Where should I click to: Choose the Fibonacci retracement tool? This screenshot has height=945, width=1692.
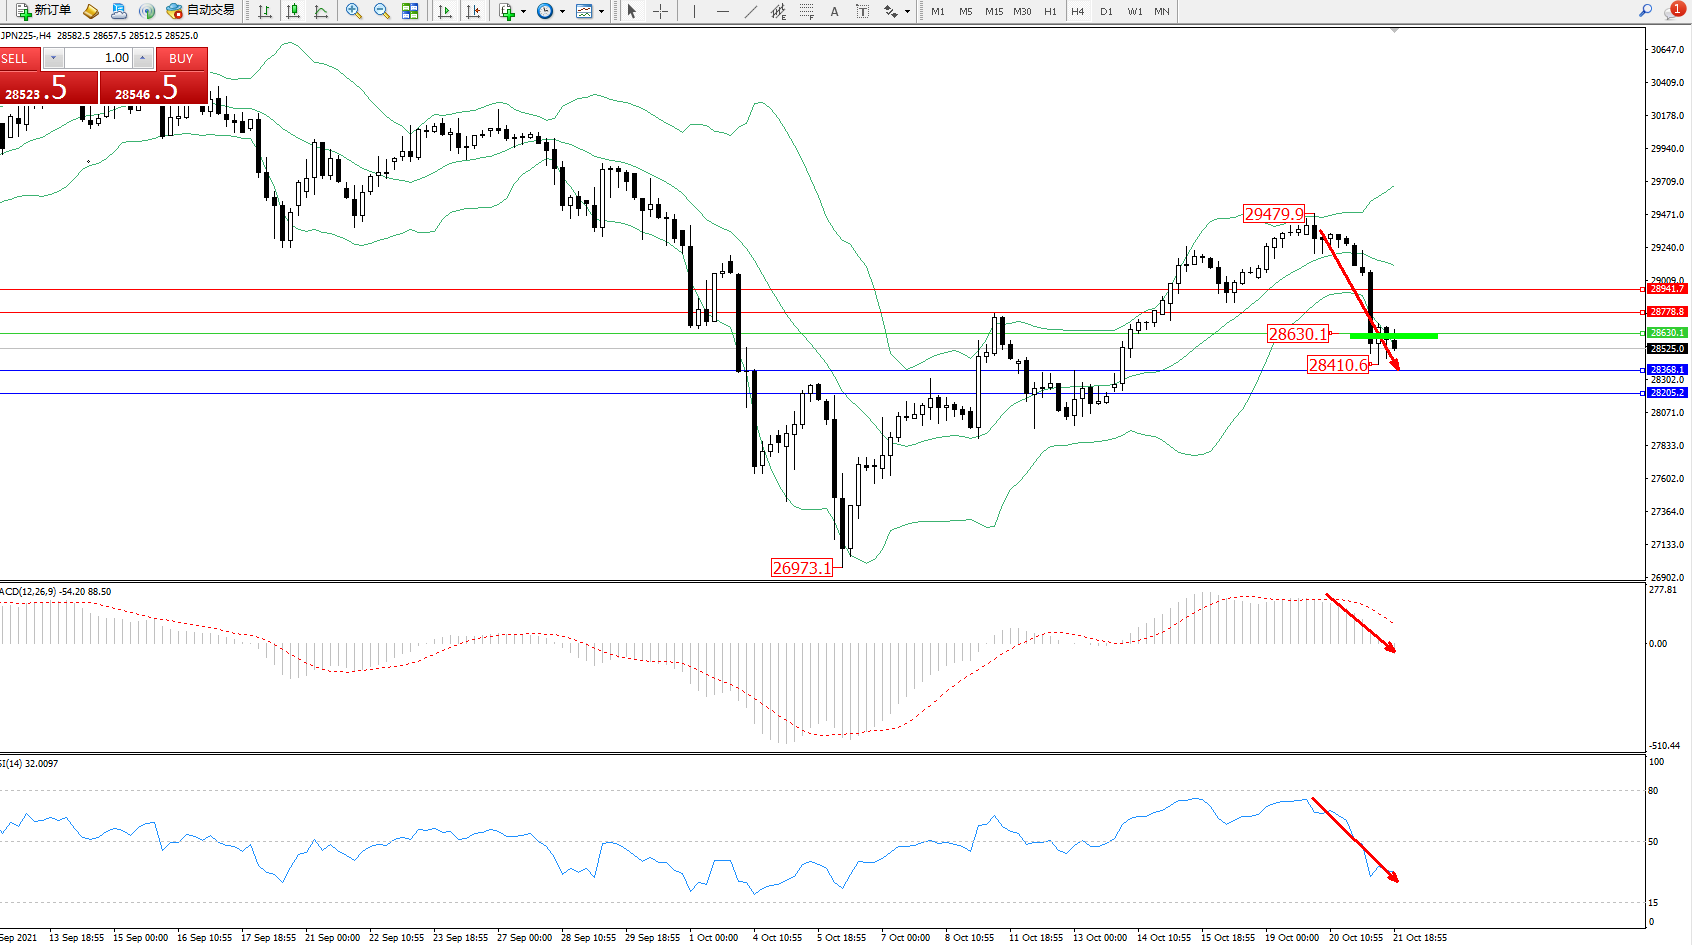pos(806,11)
